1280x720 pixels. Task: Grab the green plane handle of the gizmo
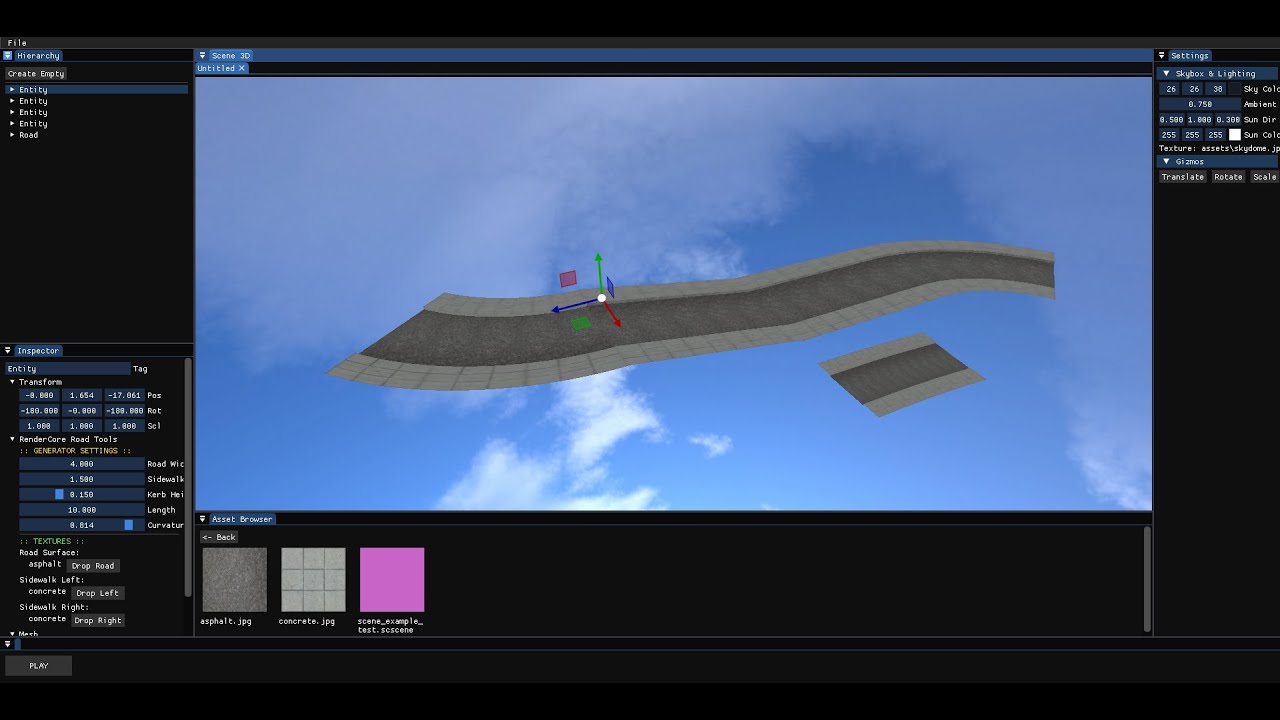pyautogui.click(x=581, y=323)
